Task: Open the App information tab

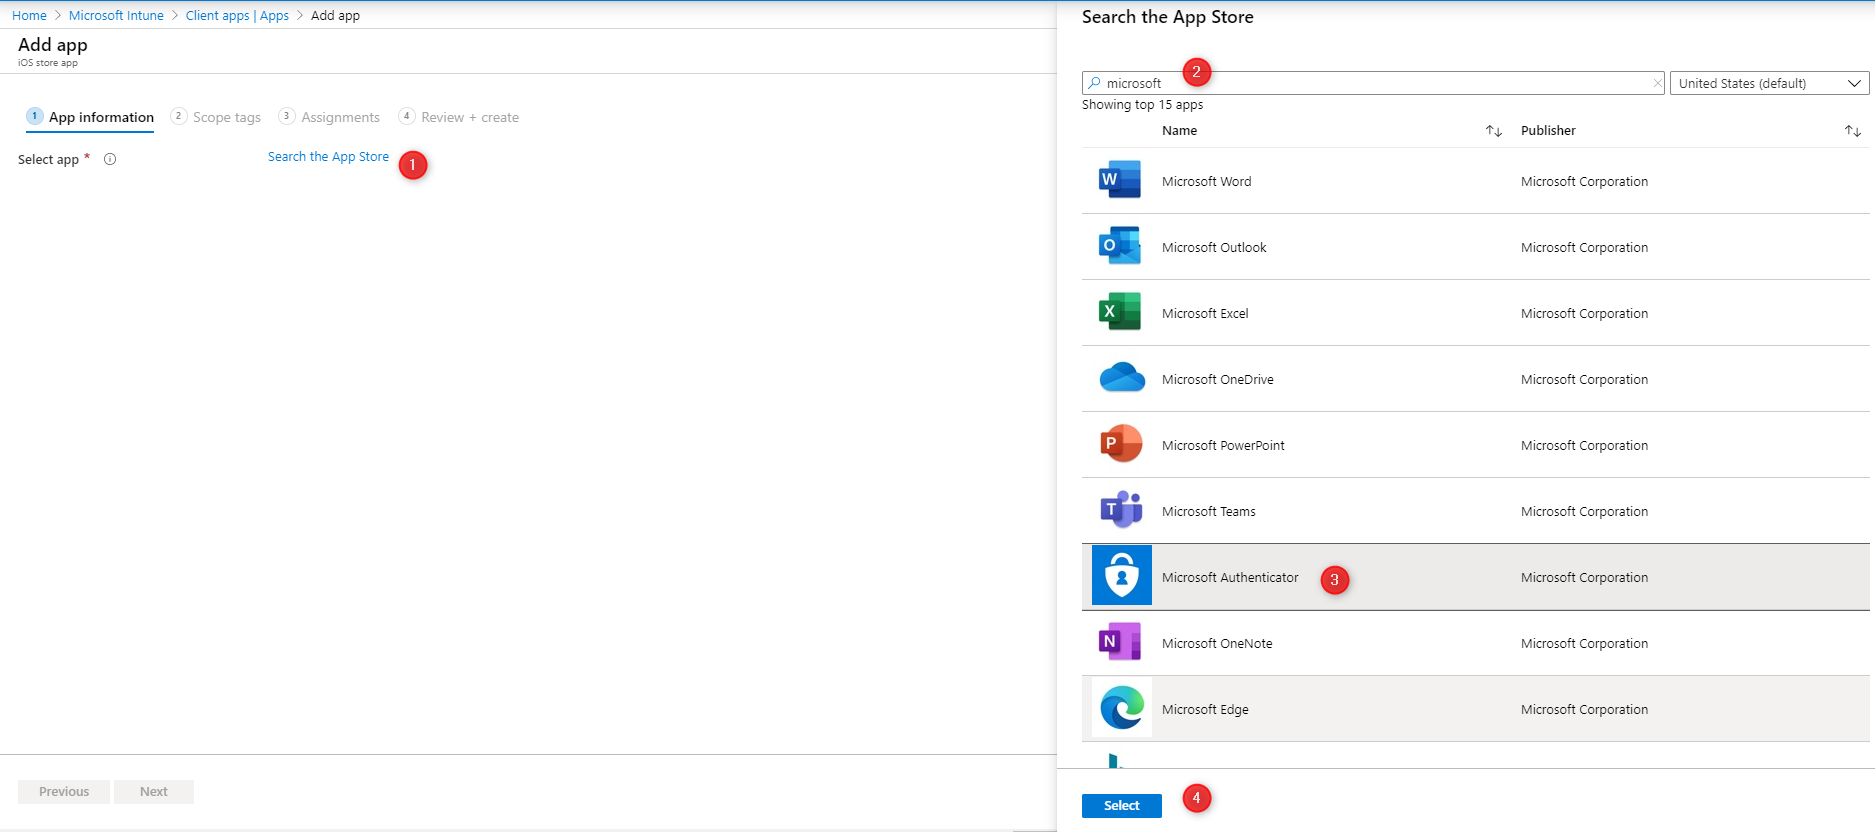Action: click(90, 117)
